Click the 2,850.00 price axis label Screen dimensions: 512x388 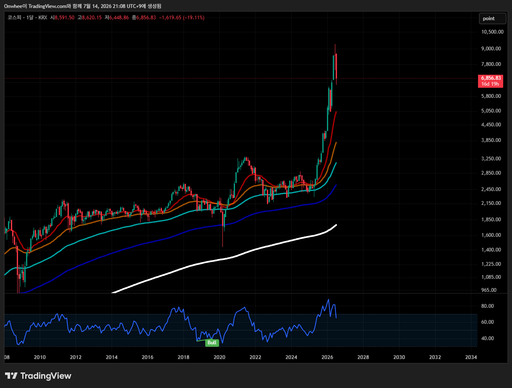pos(491,173)
